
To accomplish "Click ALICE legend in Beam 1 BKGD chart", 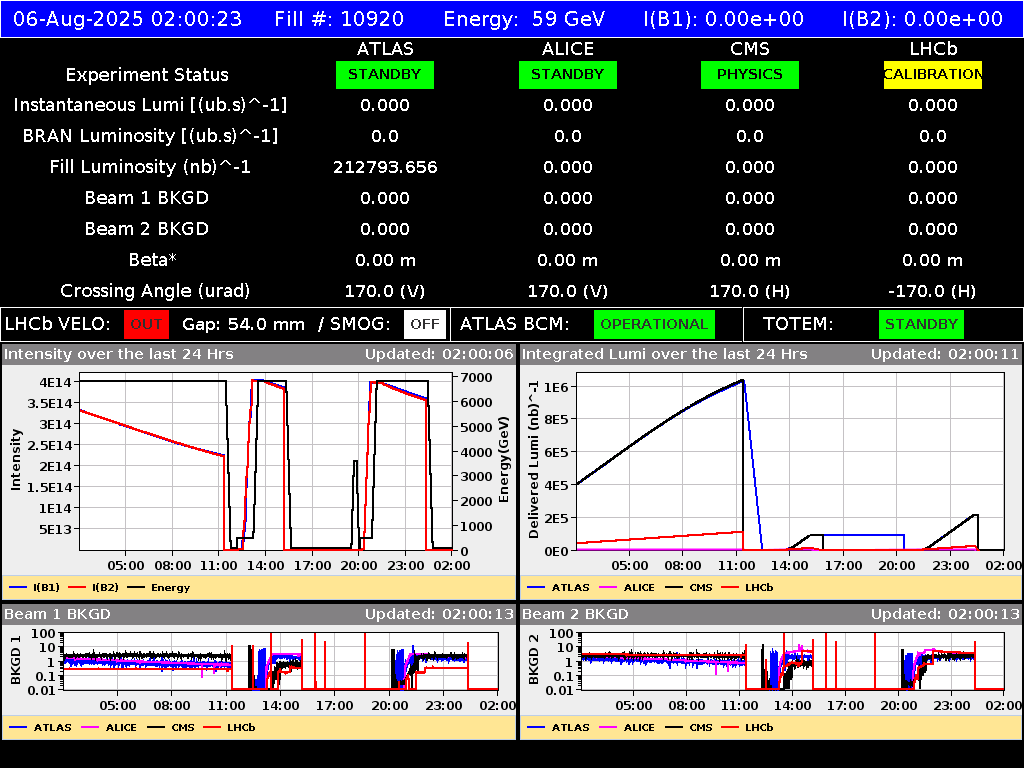I will [x=108, y=727].
